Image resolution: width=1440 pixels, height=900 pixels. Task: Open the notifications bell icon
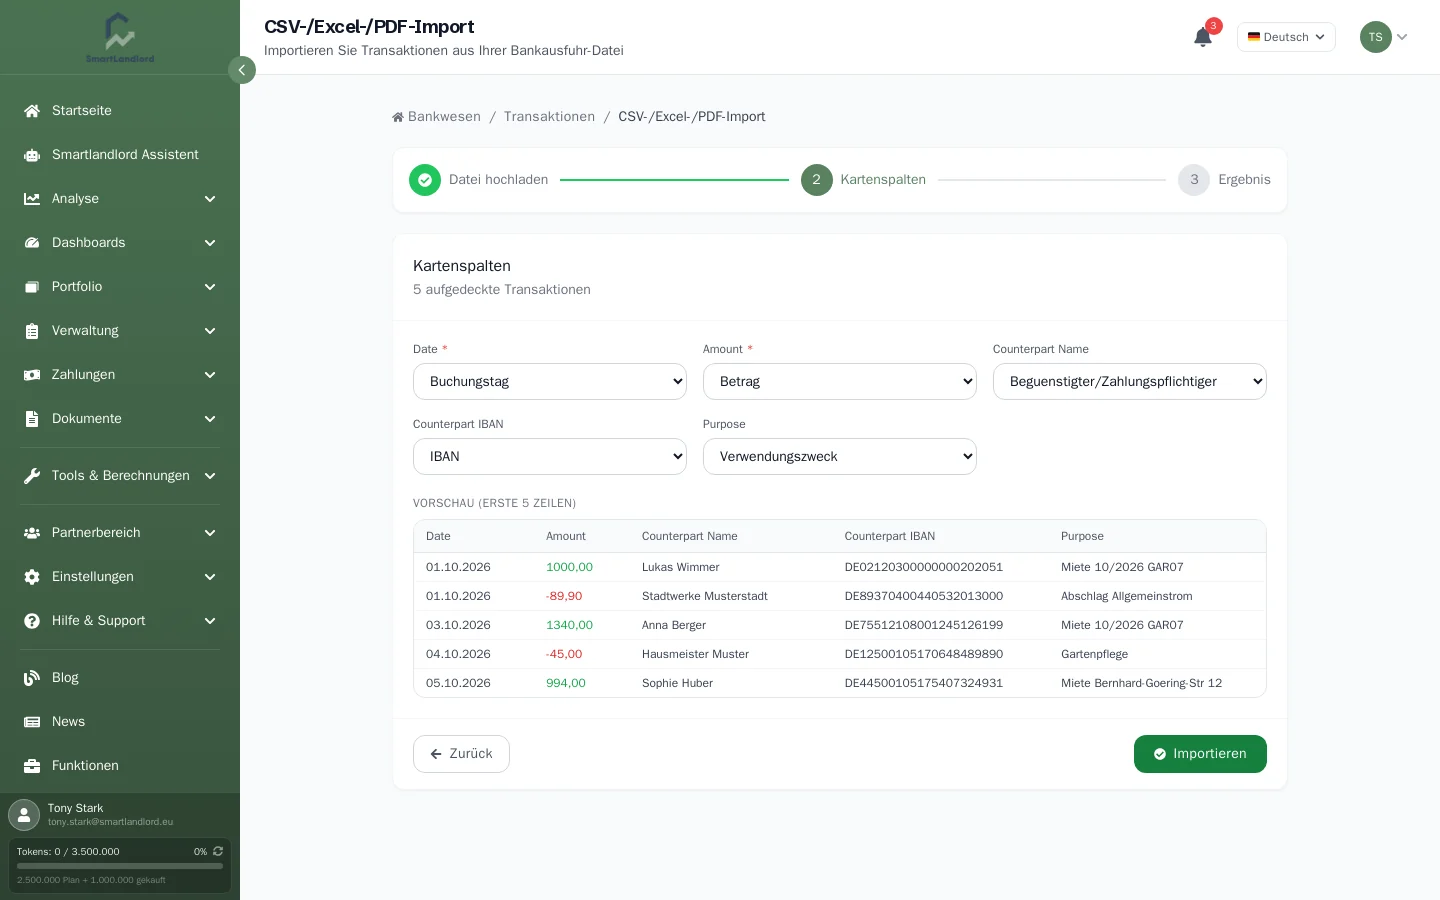(1203, 37)
